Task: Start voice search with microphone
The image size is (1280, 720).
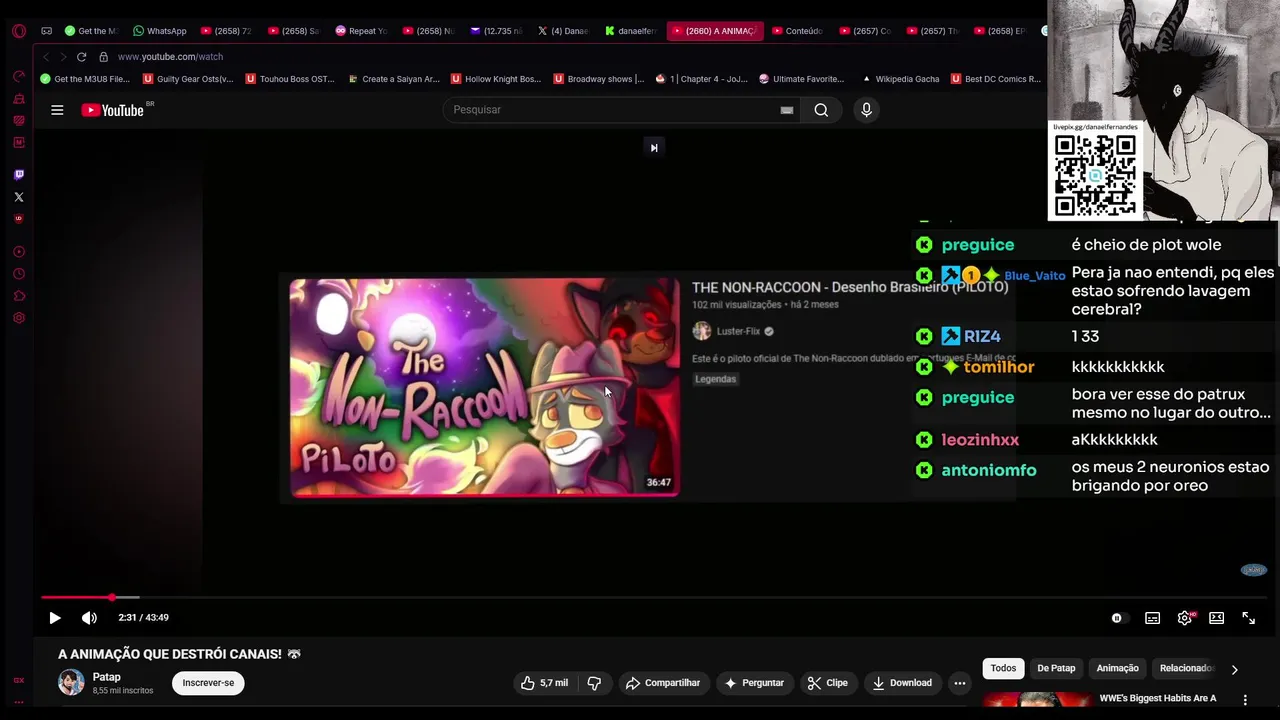Action: point(866,110)
